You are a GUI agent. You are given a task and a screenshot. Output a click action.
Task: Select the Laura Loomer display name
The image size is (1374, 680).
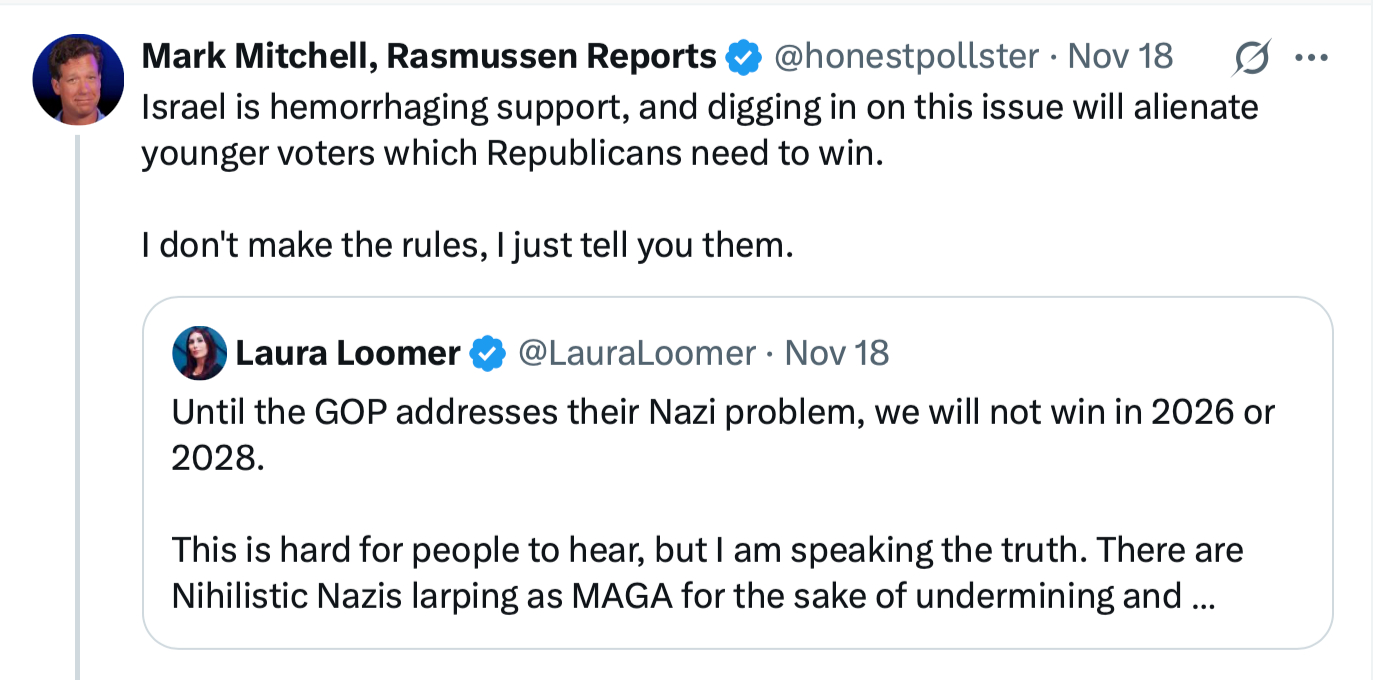347,353
